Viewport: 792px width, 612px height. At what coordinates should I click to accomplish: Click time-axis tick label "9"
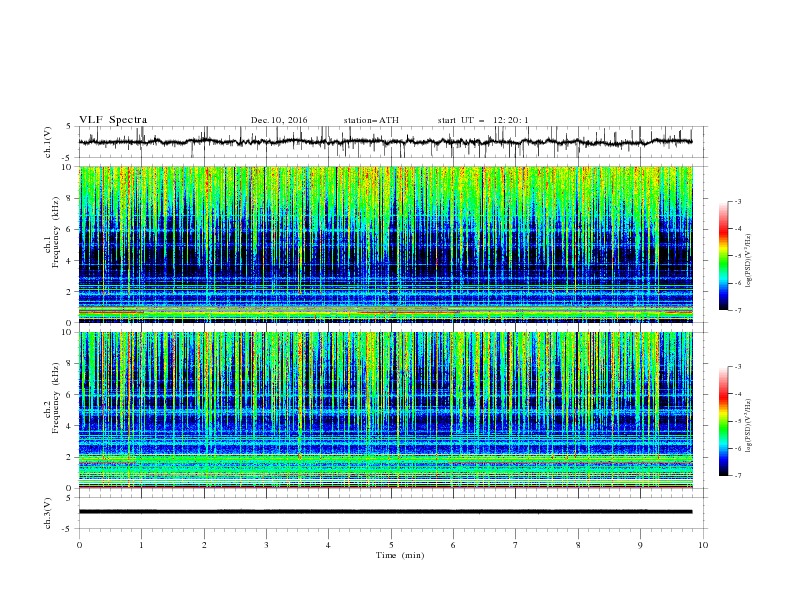tap(640, 545)
